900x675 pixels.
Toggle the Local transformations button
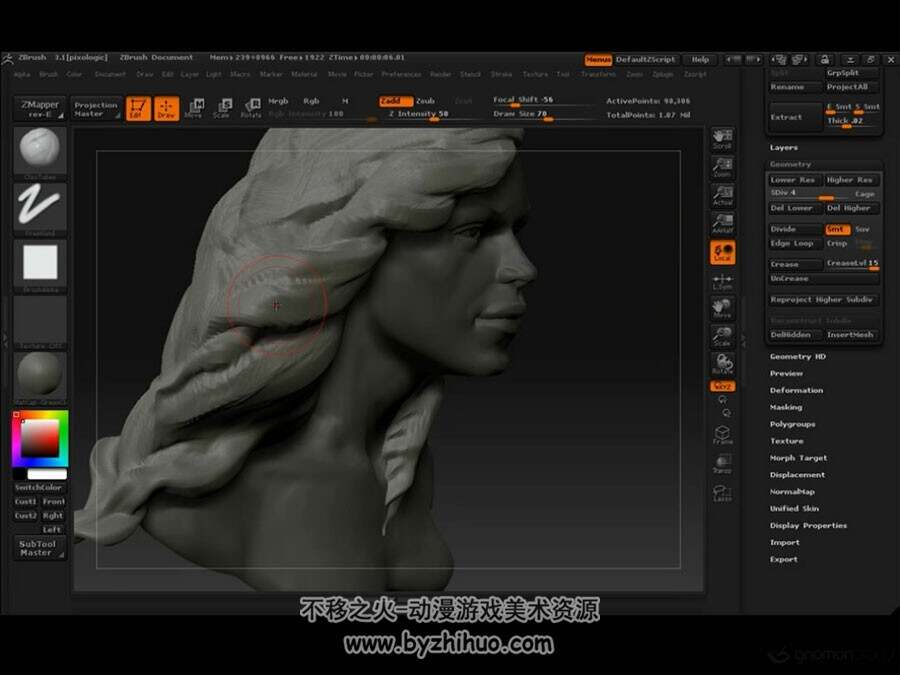(723, 252)
